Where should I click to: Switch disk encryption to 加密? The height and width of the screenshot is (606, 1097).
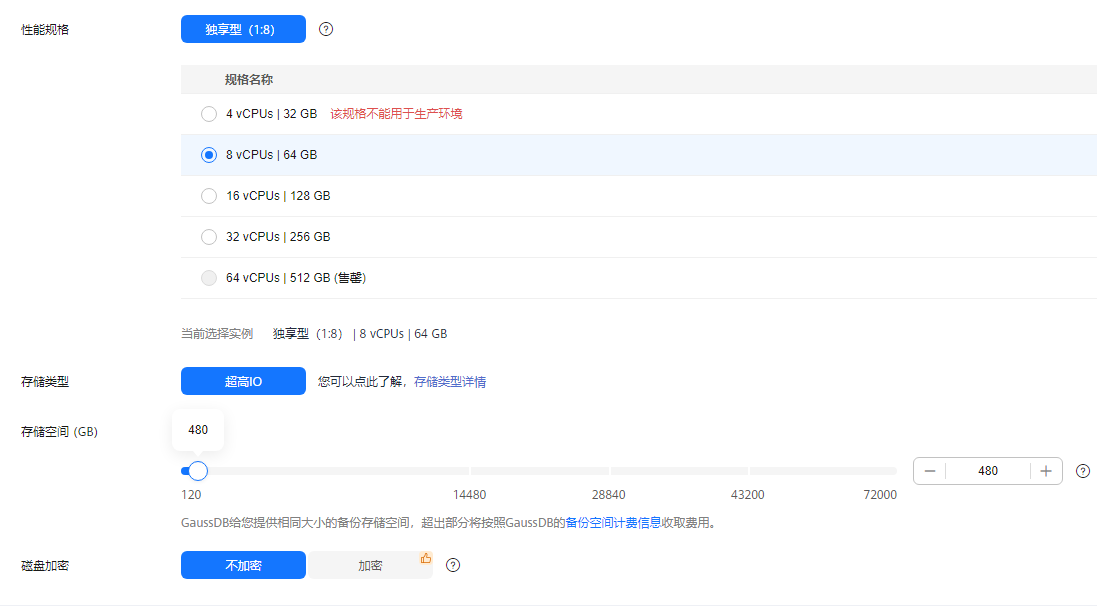[370, 565]
